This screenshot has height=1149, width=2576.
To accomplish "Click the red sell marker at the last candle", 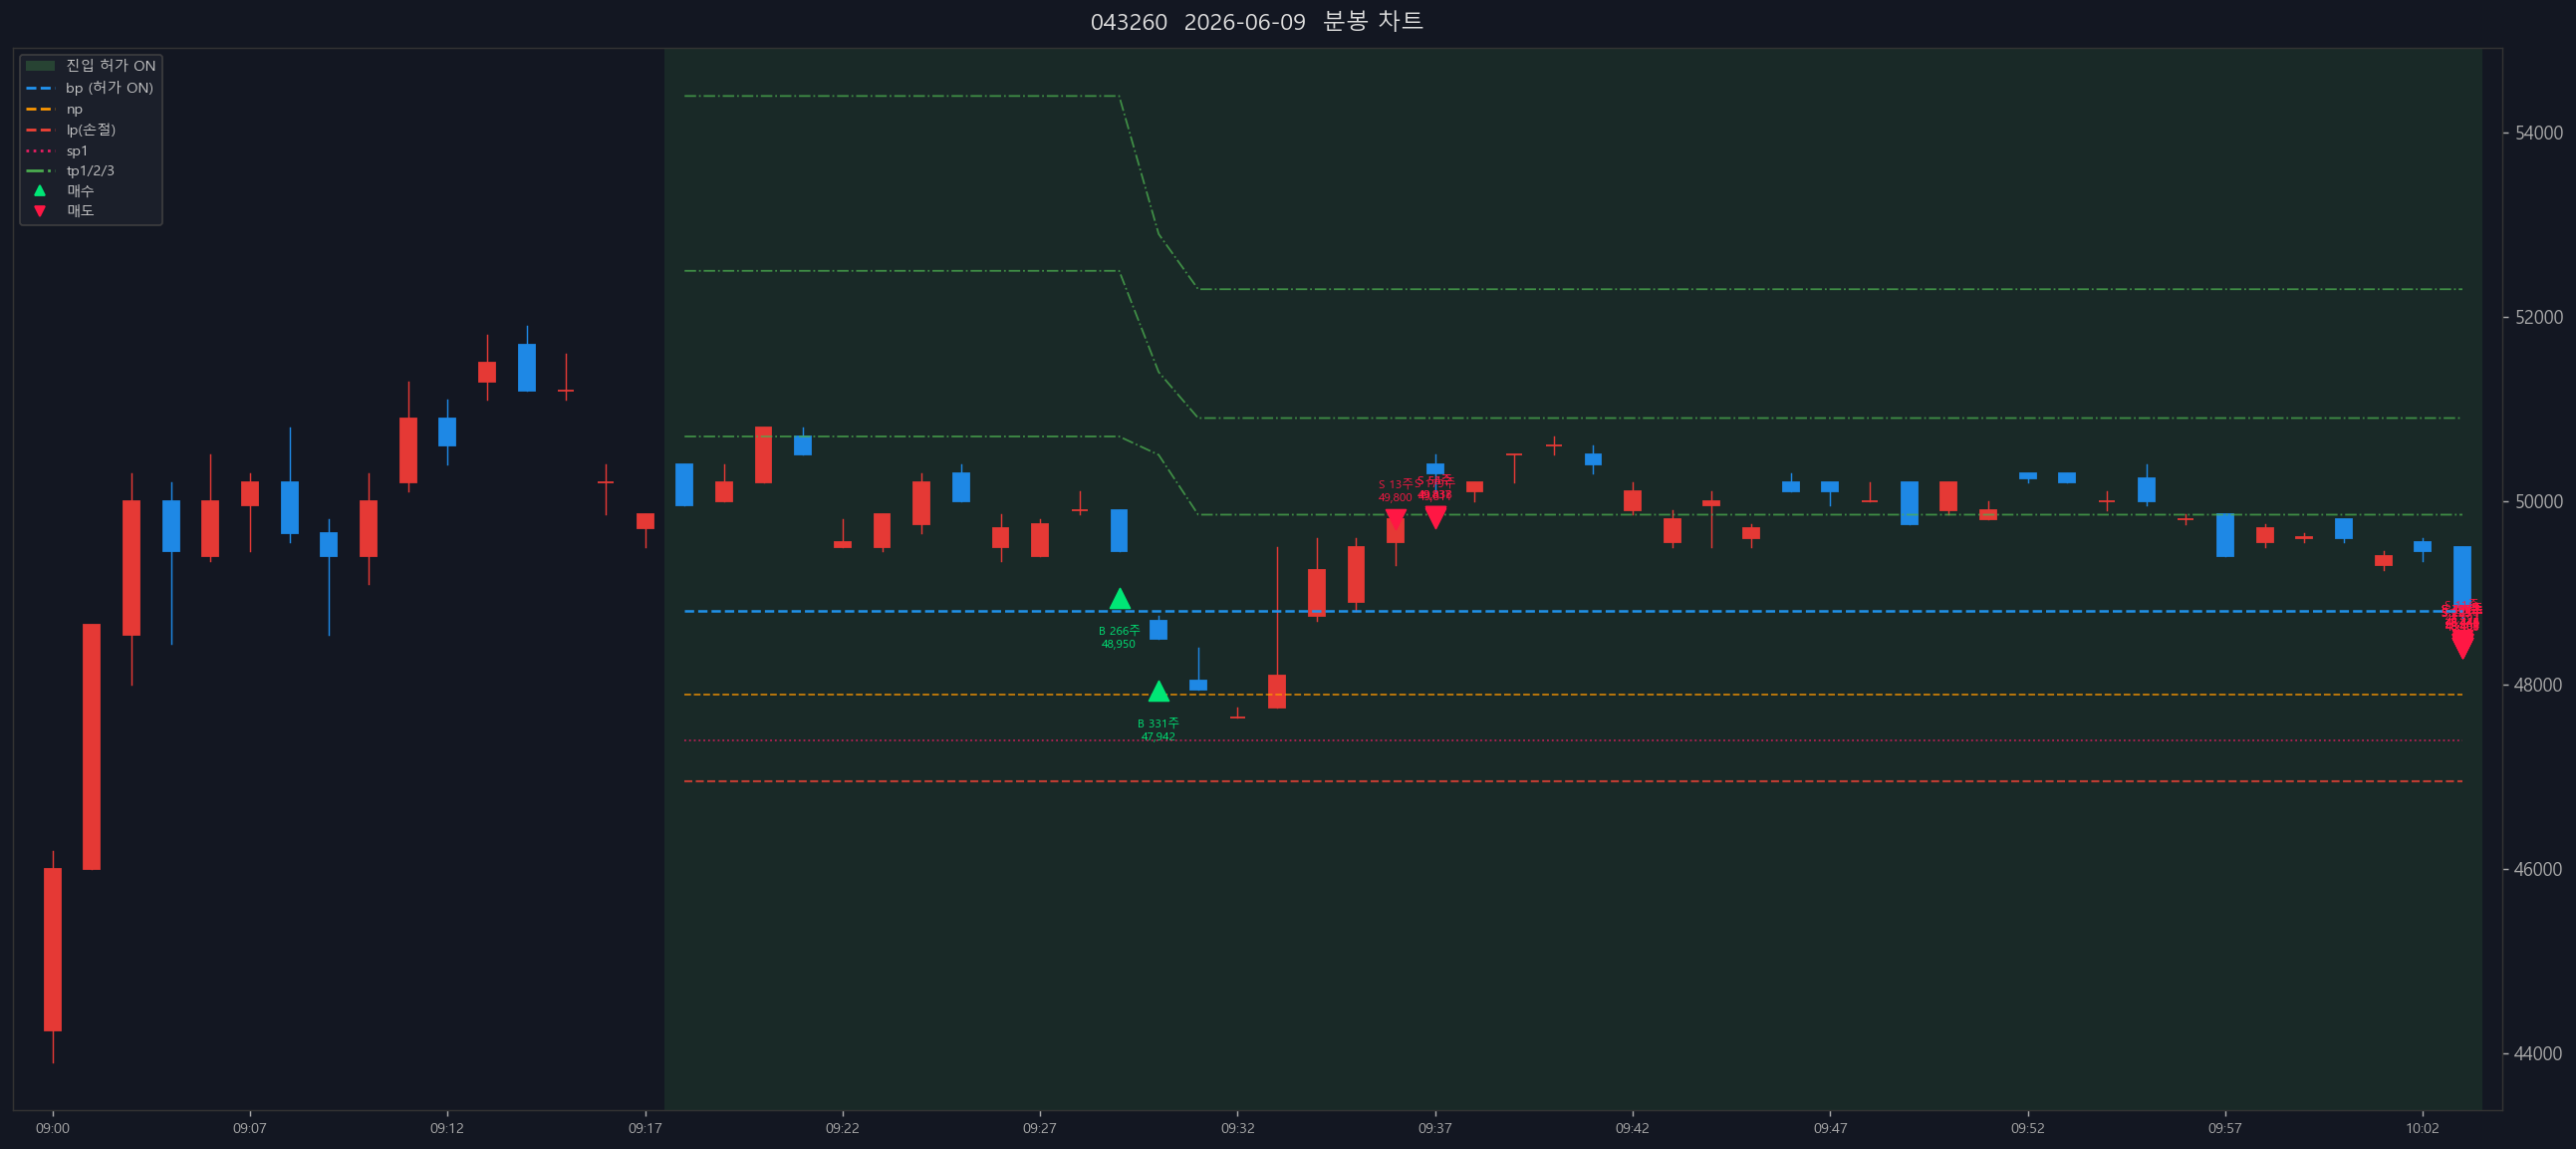I will tap(2462, 645).
